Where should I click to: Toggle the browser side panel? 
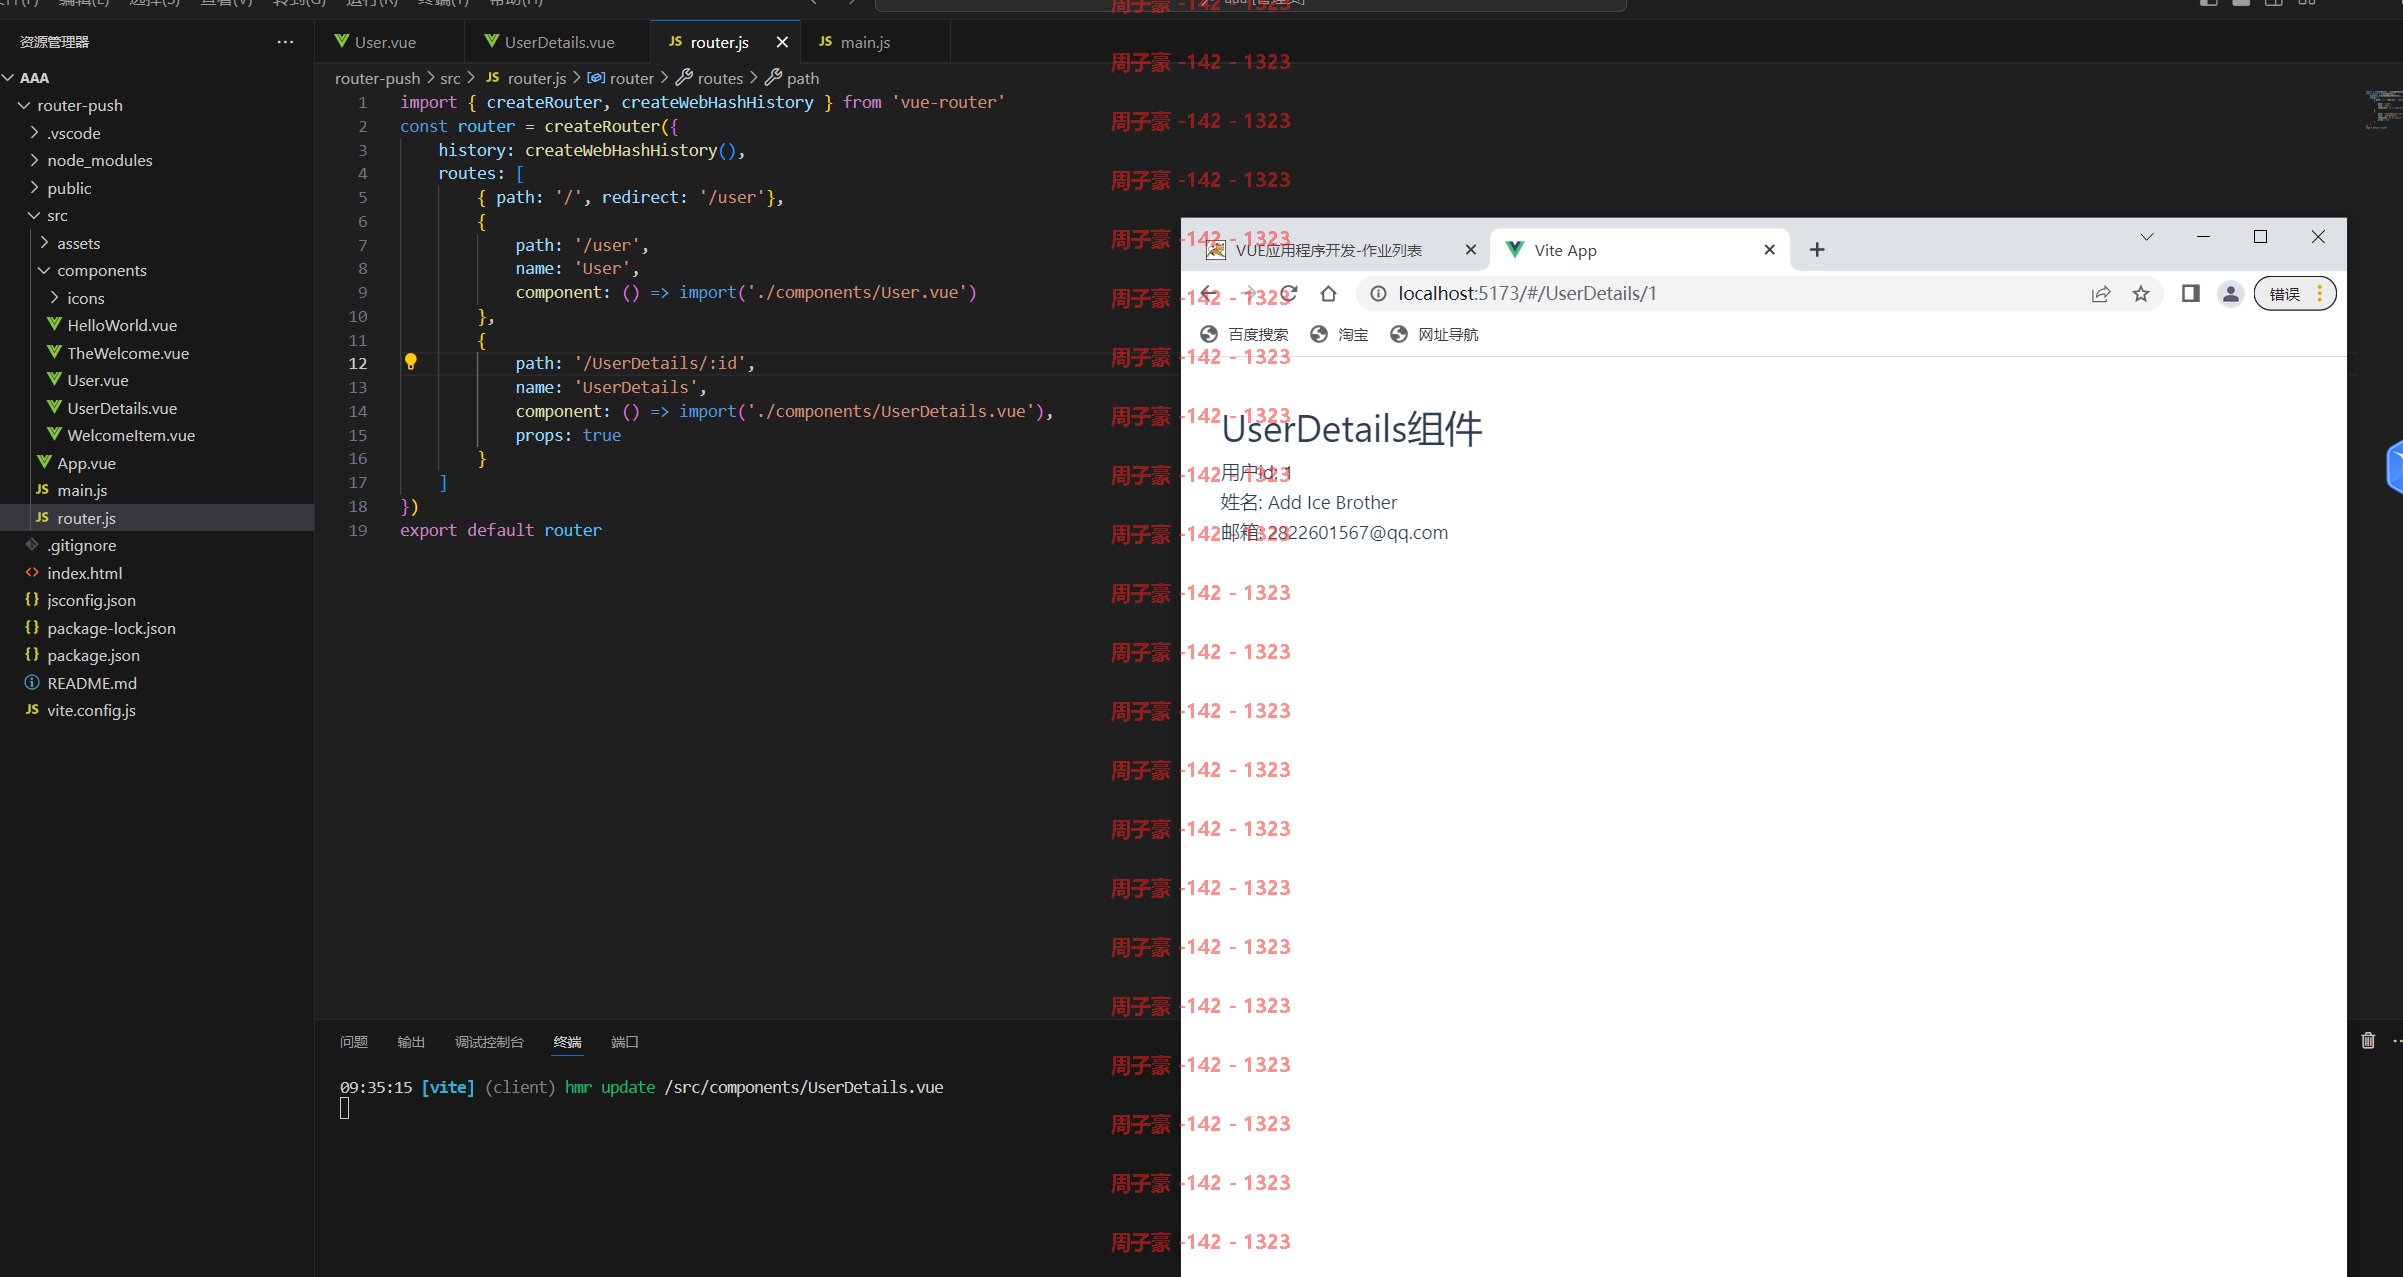click(2190, 294)
